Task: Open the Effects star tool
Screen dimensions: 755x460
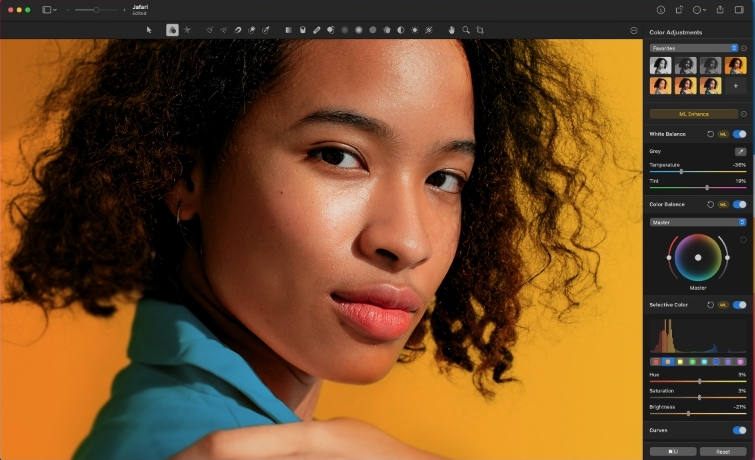Action: click(187, 30)
